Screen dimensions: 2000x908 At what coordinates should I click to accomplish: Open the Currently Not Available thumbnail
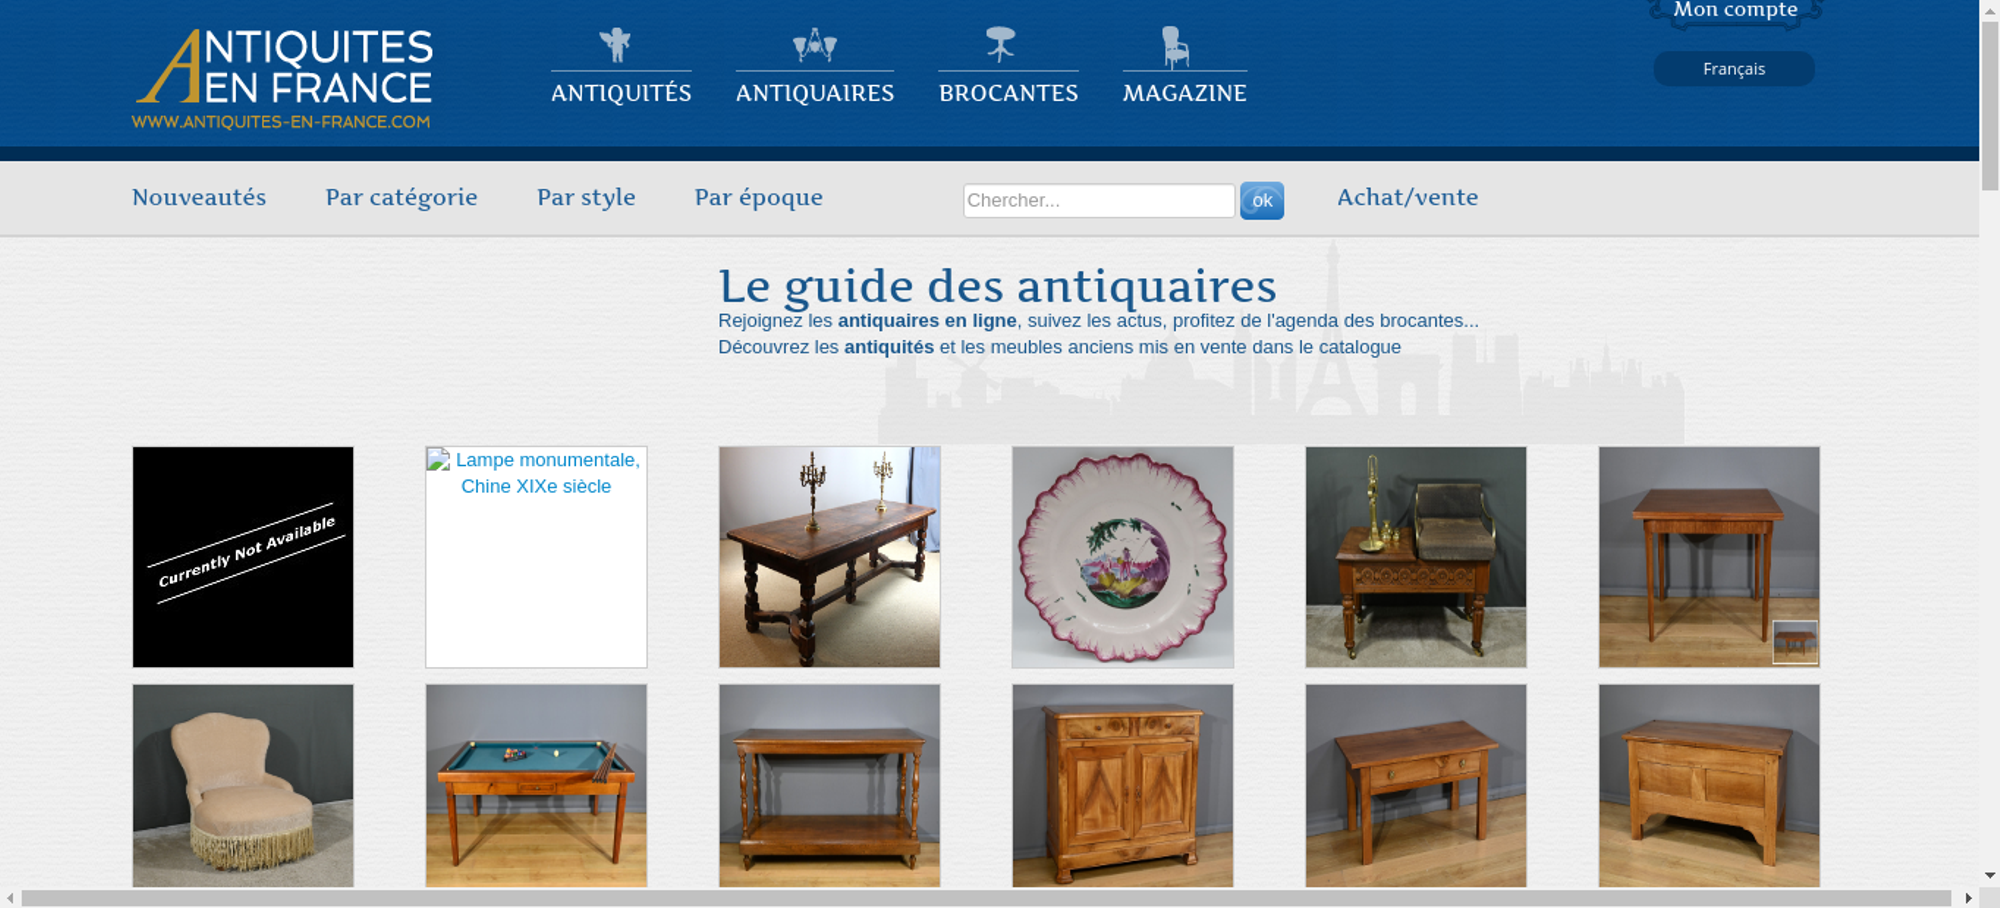pyautogui.click(x=243, y=557)
